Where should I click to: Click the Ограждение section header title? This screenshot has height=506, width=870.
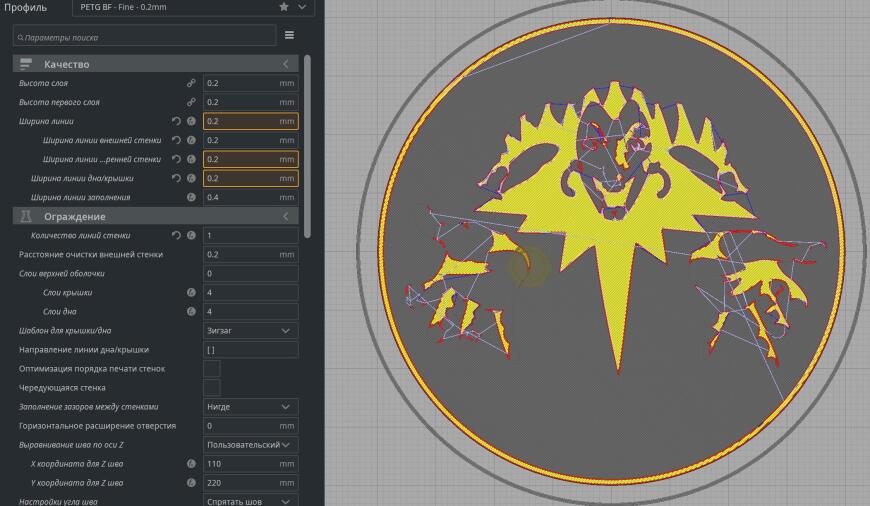coord(74,216)
